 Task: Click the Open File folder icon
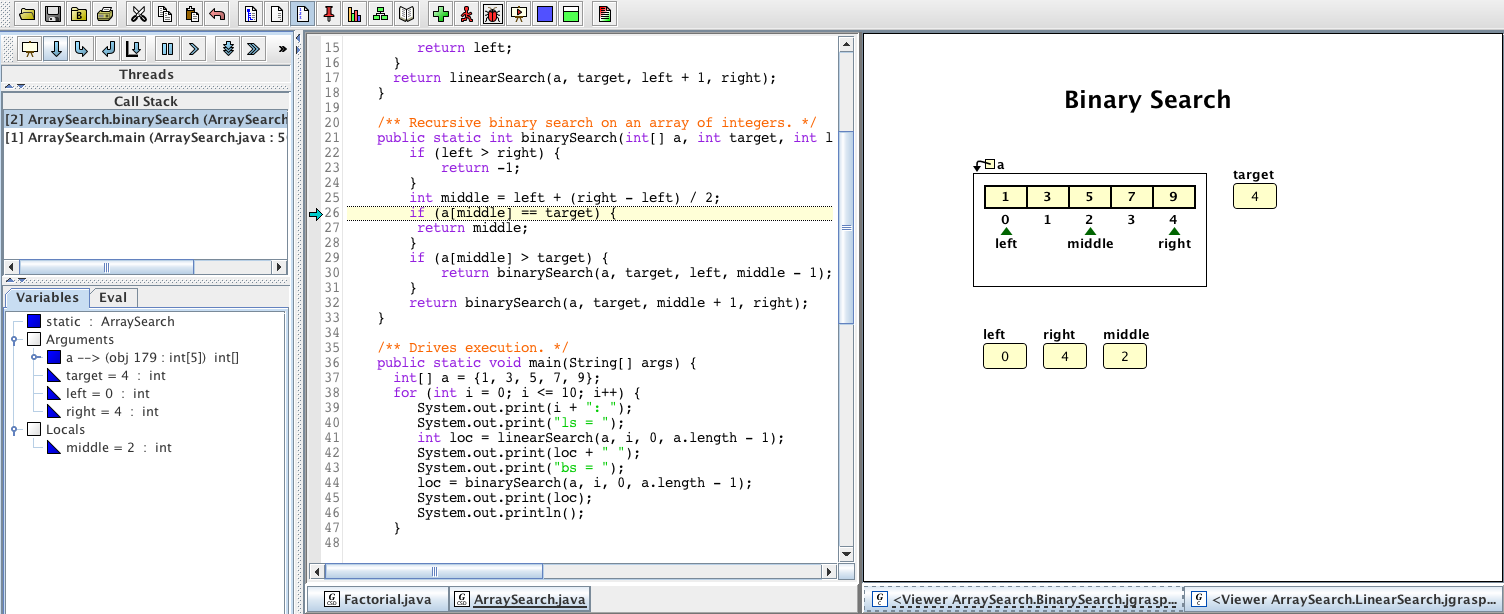click(x=27, y=14)
